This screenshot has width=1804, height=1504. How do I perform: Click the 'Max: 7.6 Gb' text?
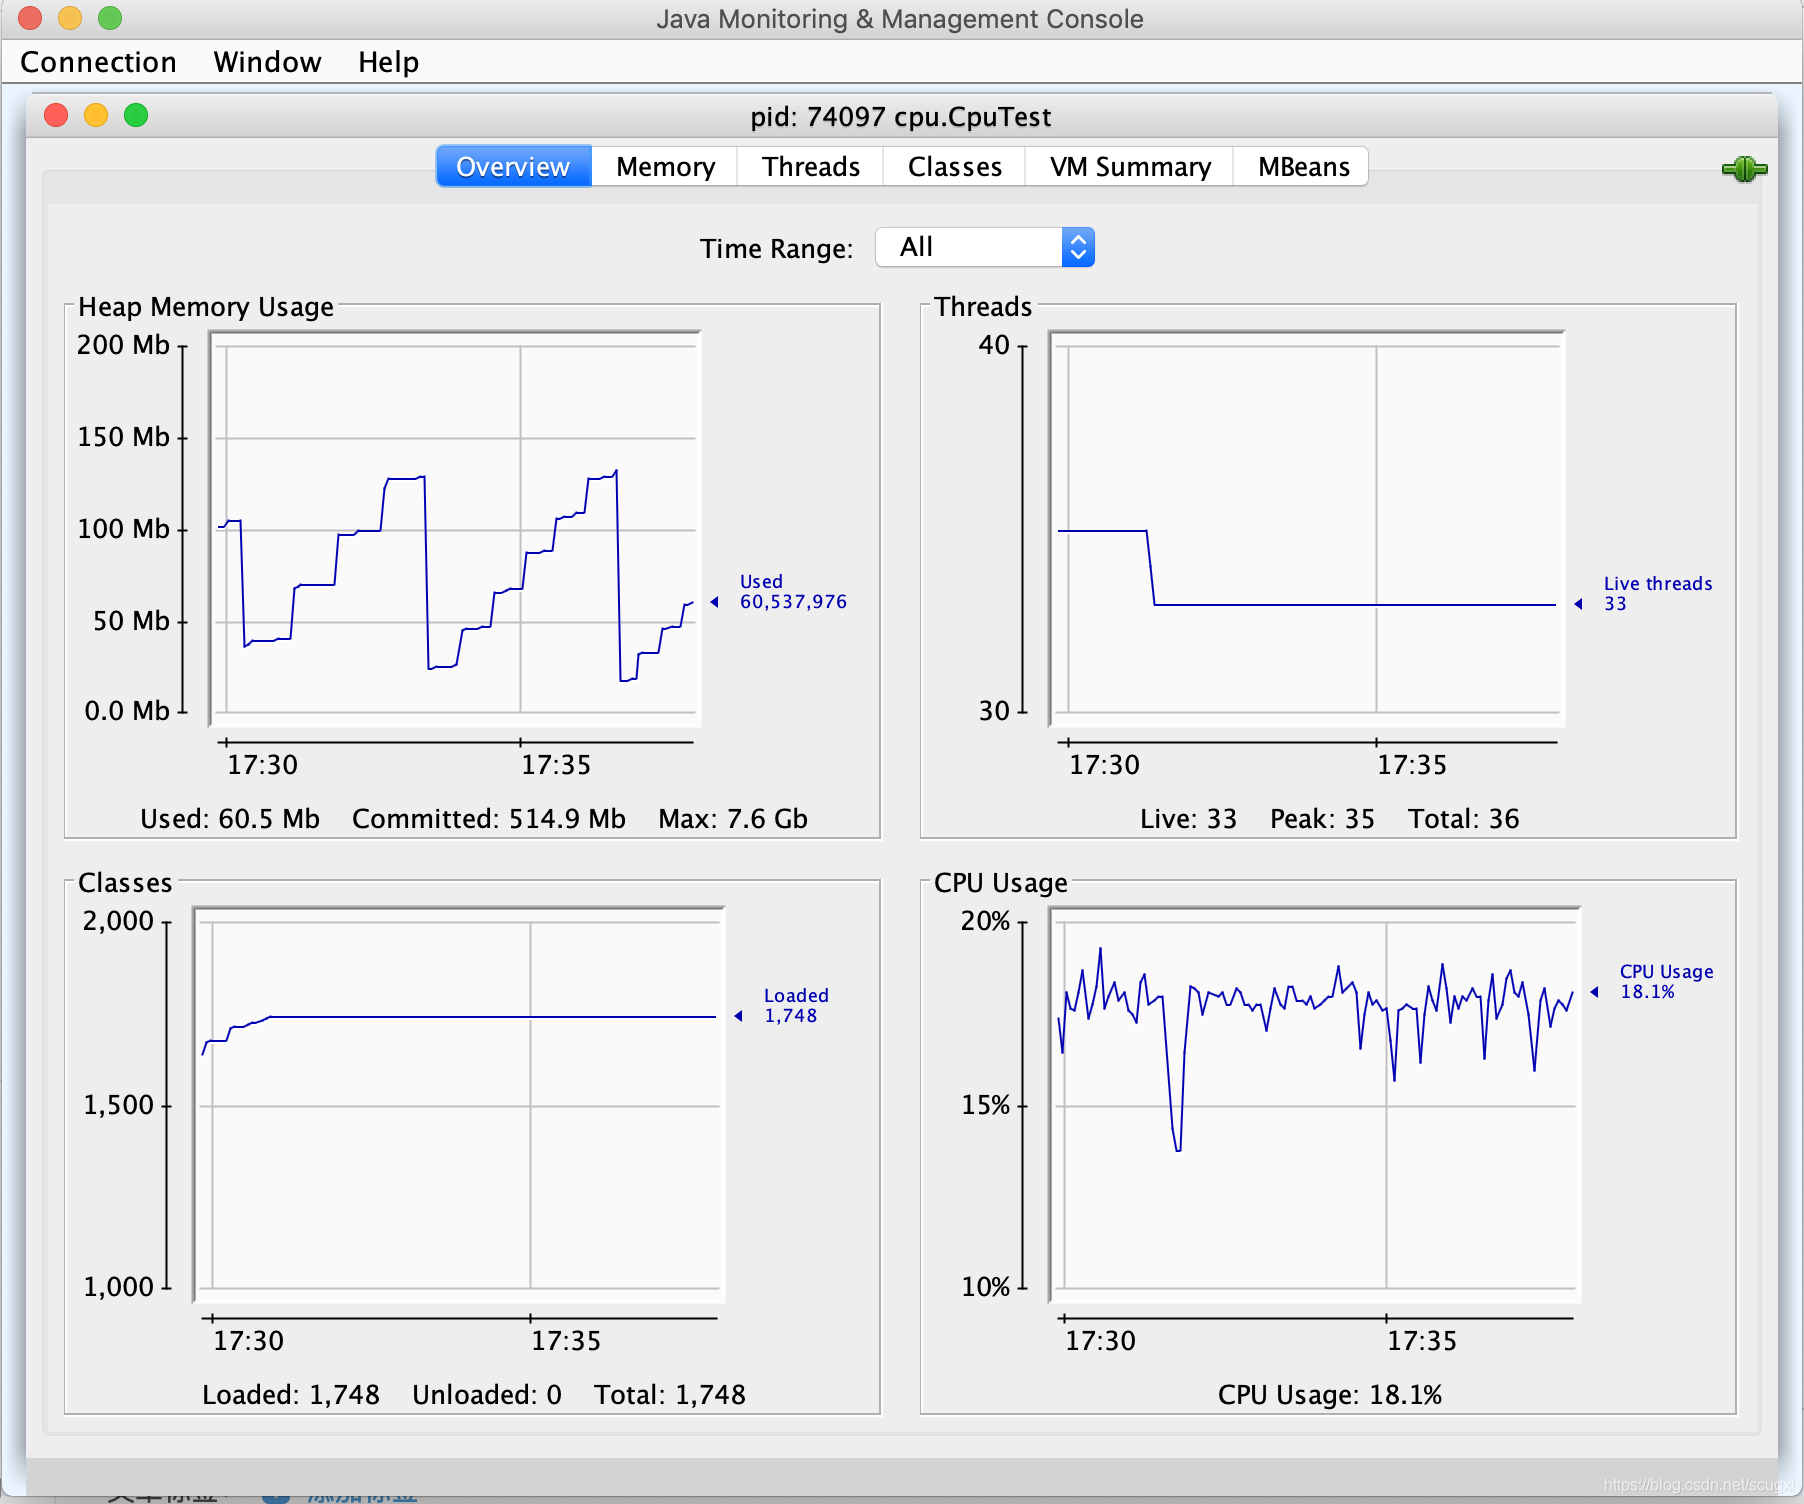(733, 819)
